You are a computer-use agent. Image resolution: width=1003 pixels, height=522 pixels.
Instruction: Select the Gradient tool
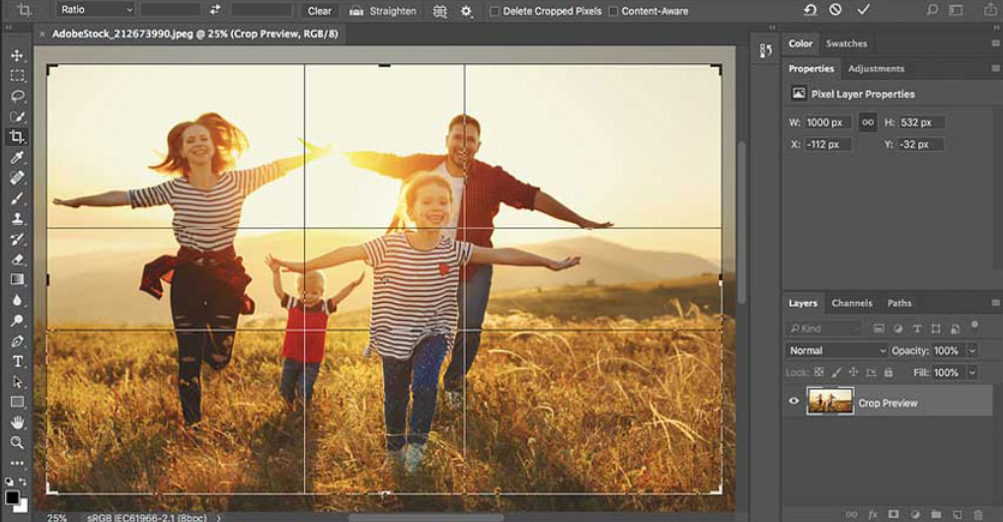(x=17, y=280)
